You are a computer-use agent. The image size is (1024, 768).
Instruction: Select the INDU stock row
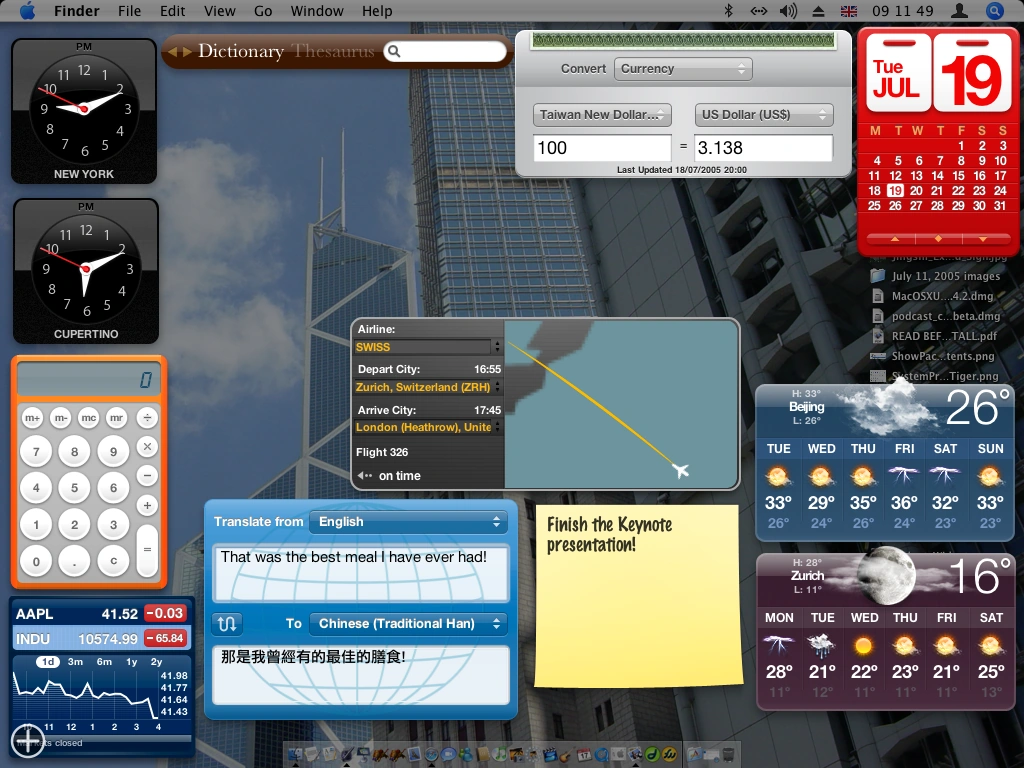click(x=102, y=638)
